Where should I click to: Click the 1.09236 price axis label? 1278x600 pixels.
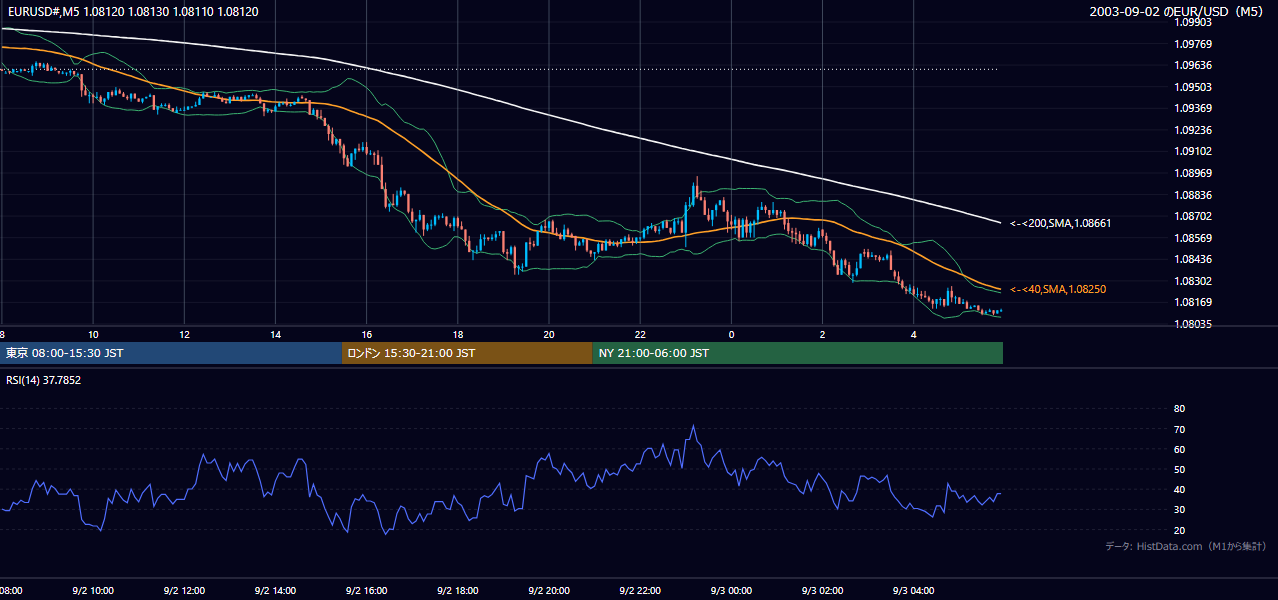pyautogui.click(x=1193, y=130)
